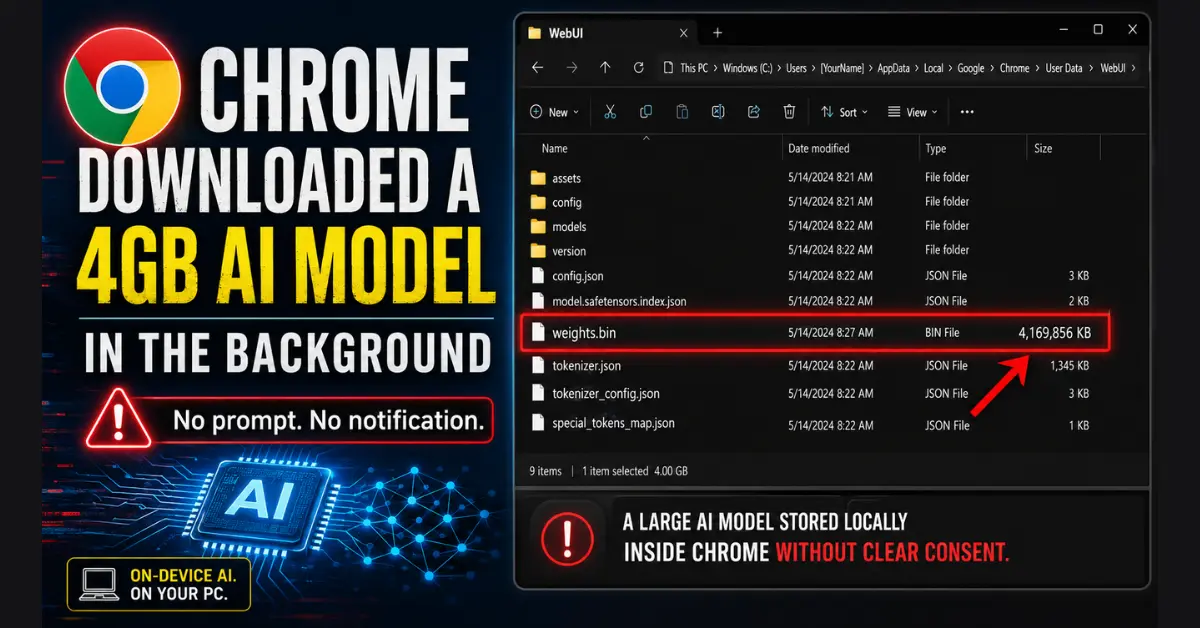Viewport: 1200px width, 628px height.
Task: Select the models folder name
Action: [569, 227]
